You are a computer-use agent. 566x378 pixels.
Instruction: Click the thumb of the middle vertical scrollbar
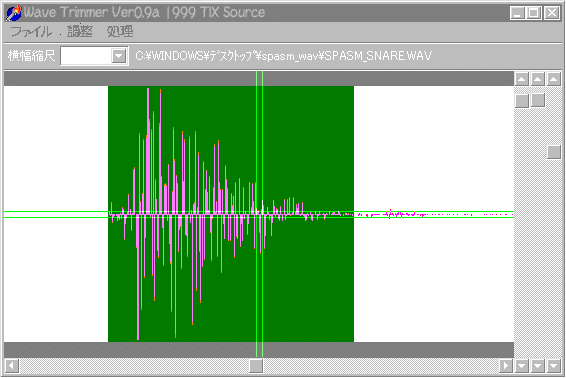(x=537, y=100)
